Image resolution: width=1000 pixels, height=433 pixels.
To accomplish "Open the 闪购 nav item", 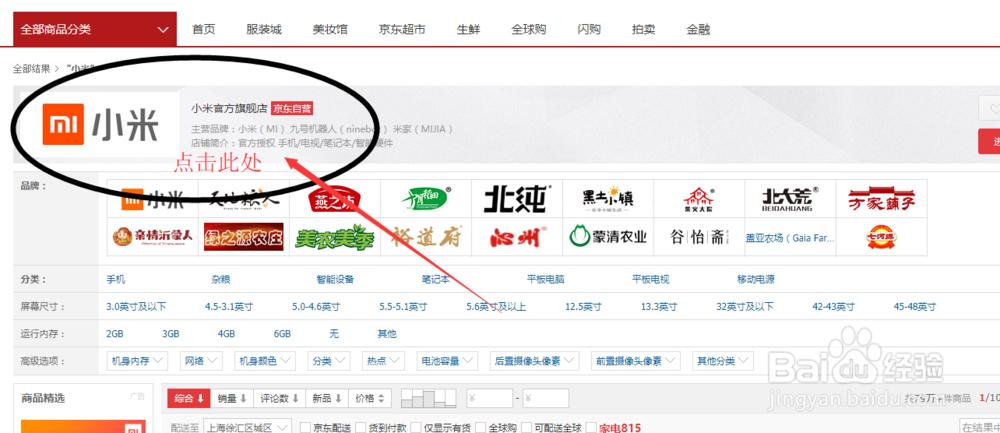I will click(x=589, y=29).
